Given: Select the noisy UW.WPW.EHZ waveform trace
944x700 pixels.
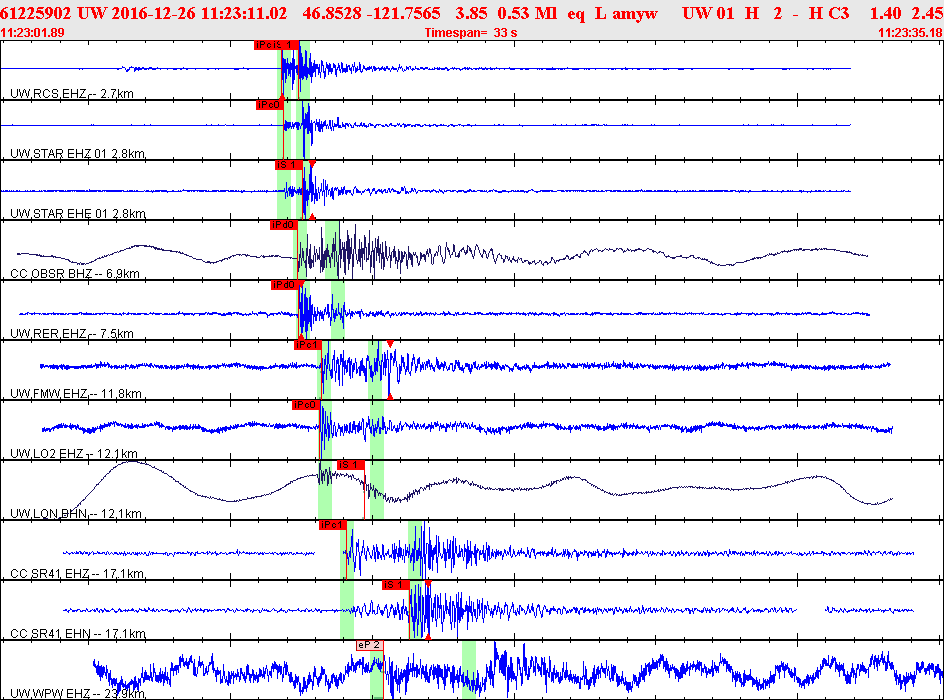Looking at the screenshot, I should click(518, 669).
